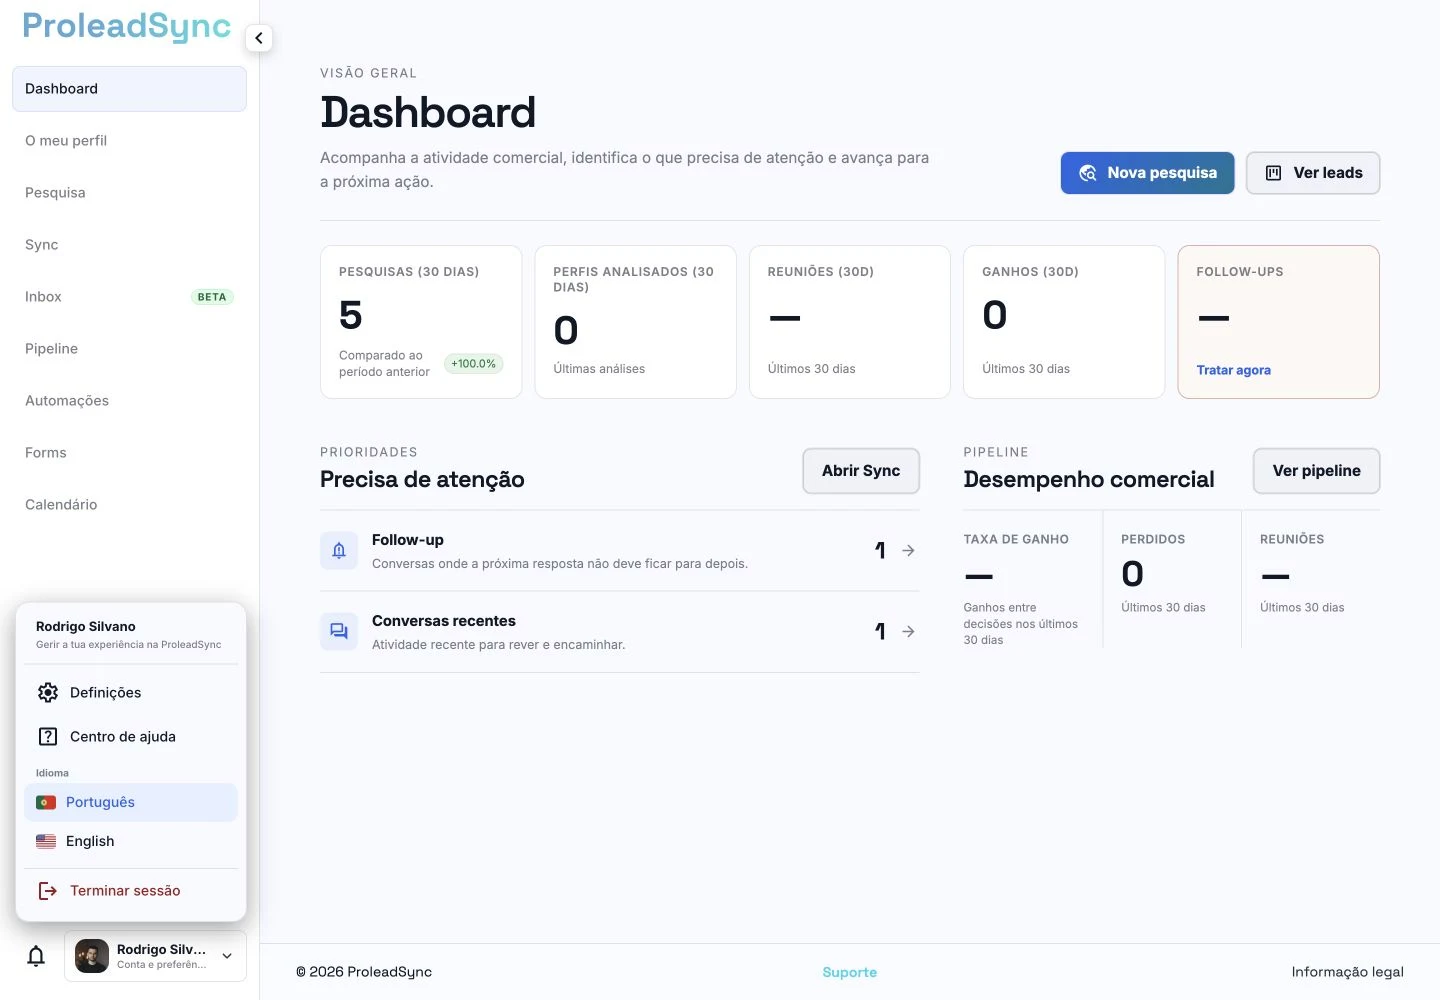Image resolution: width=1440 pixels, height=1000 pixels.
Task: Click the Rodrigo Silvano avatar photo
Action: click(x=92, y=956)
